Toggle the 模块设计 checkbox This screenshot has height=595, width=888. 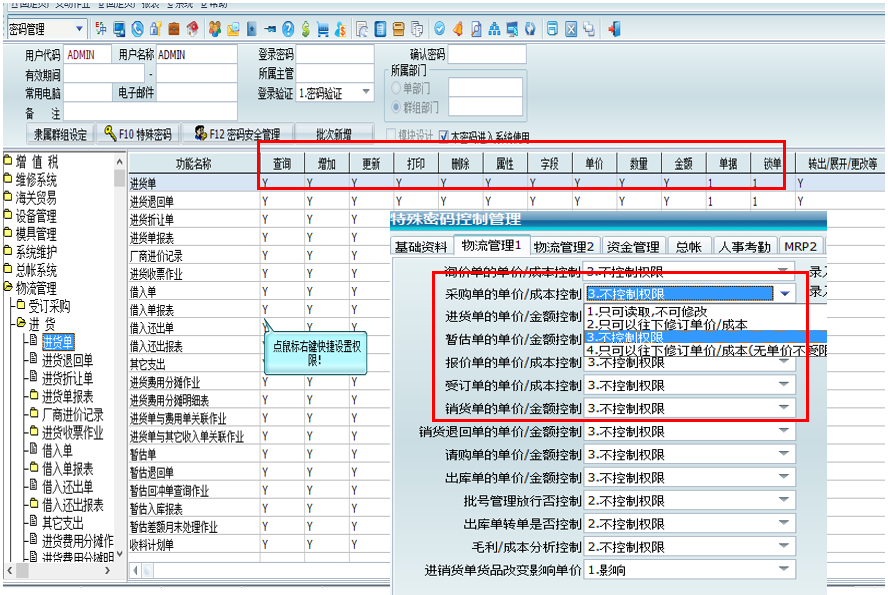tap(391, 135)
